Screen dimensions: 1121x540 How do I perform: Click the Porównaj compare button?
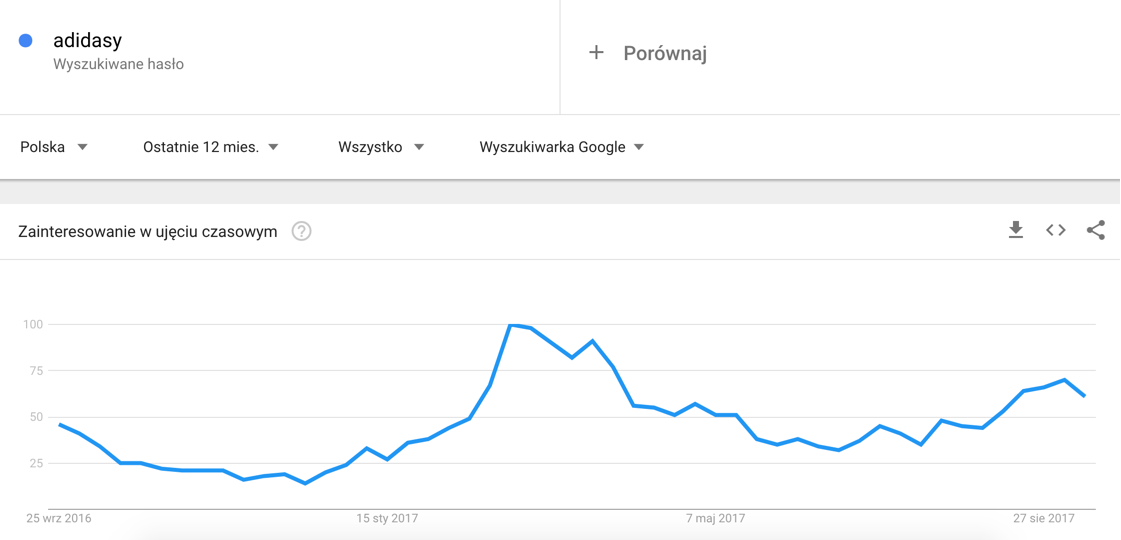664,53
